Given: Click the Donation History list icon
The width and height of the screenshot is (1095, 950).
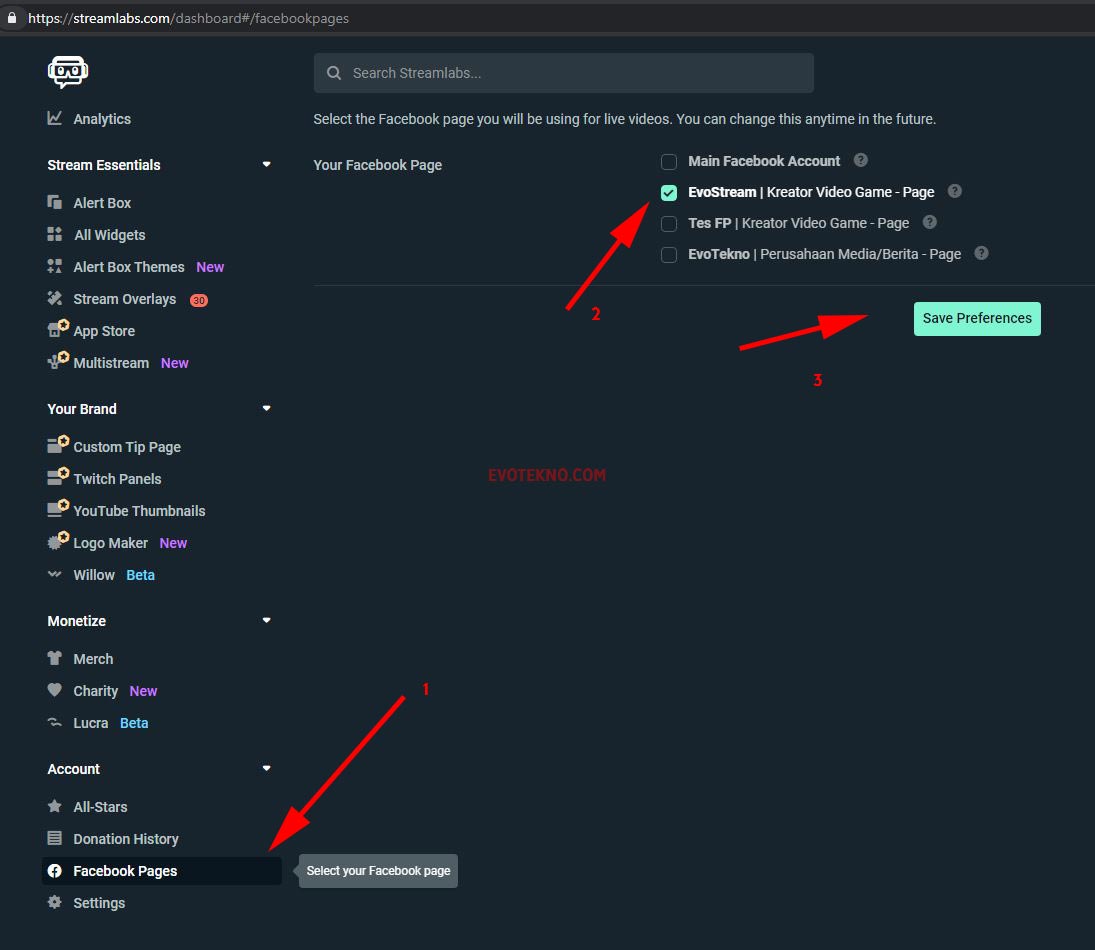Looking at the screenshot, I should pyautogui.click(x=54, y=838).
